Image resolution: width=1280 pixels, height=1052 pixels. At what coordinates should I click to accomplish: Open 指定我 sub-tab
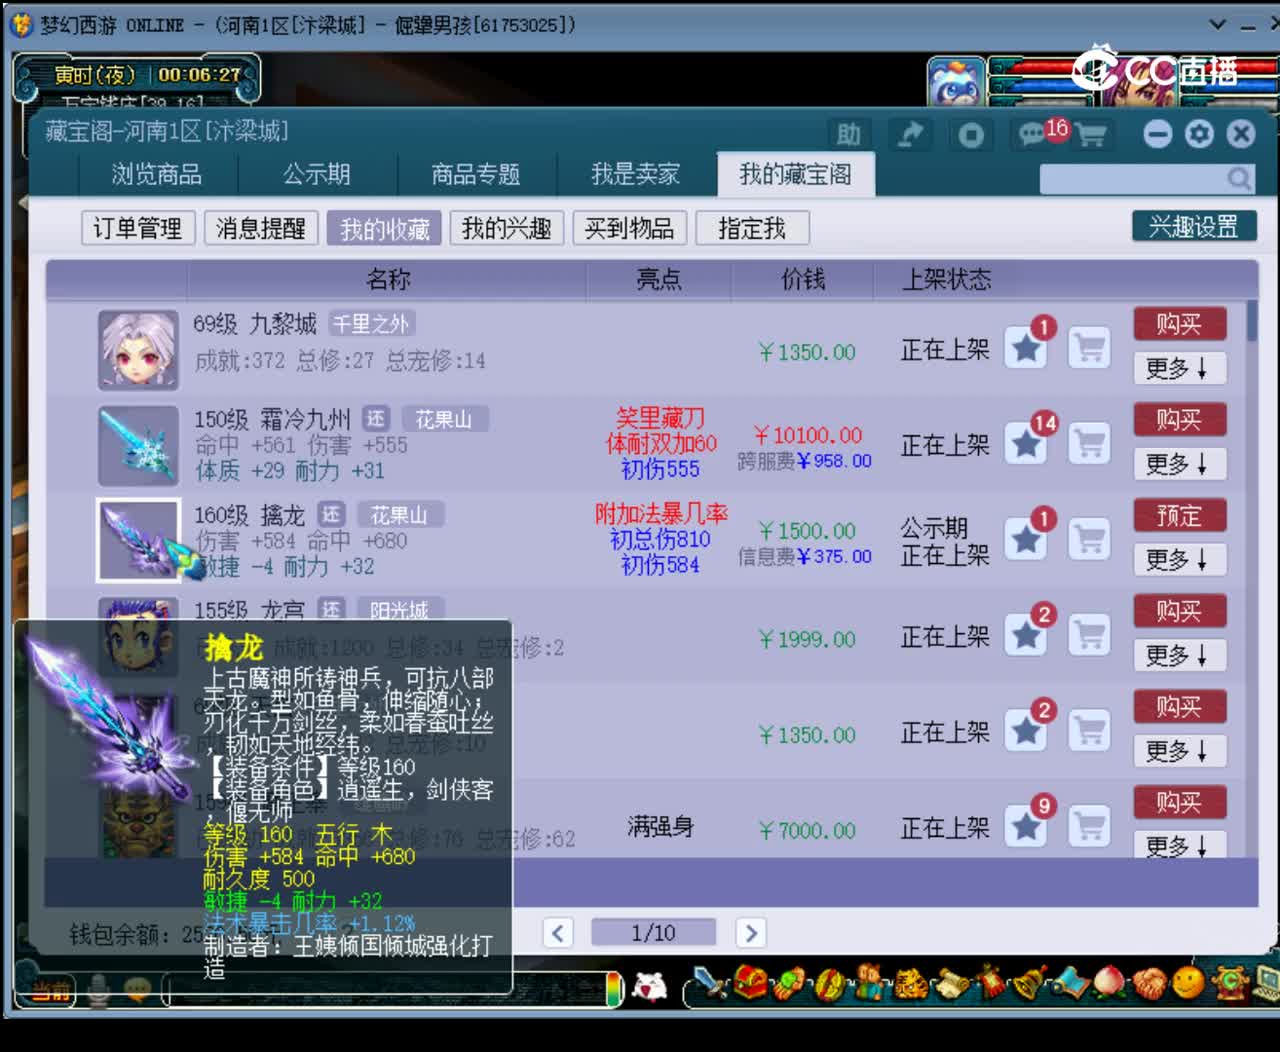coord(752,229)
